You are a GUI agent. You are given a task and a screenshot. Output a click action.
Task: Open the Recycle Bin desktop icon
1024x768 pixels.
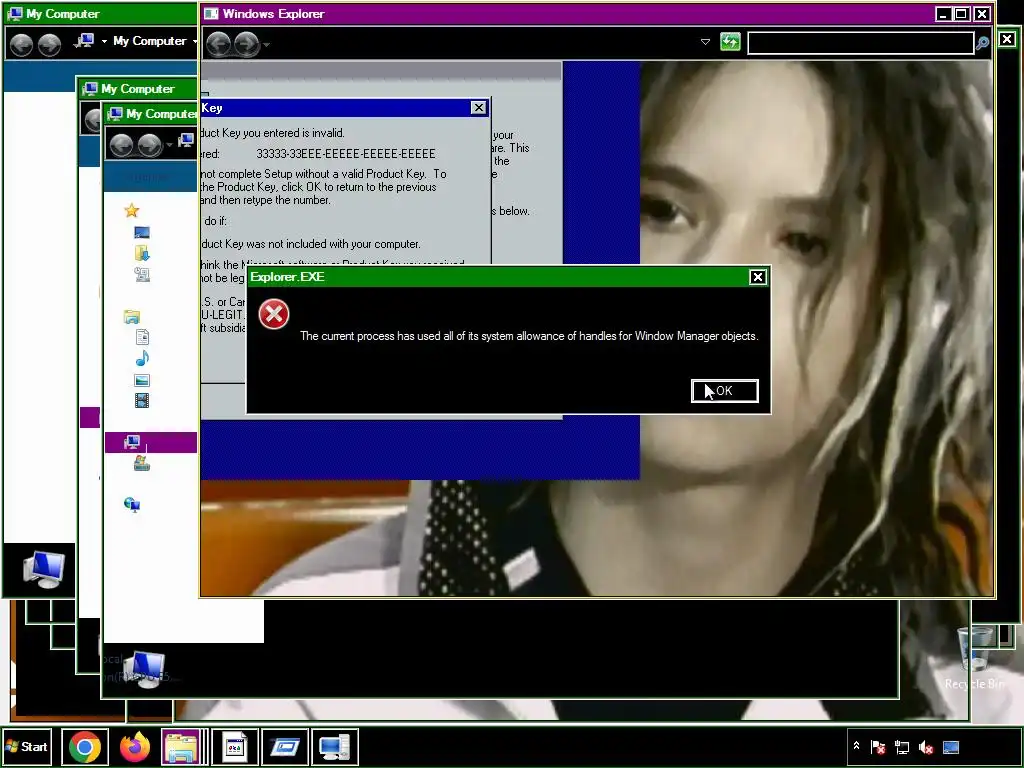tap(975, 658)
